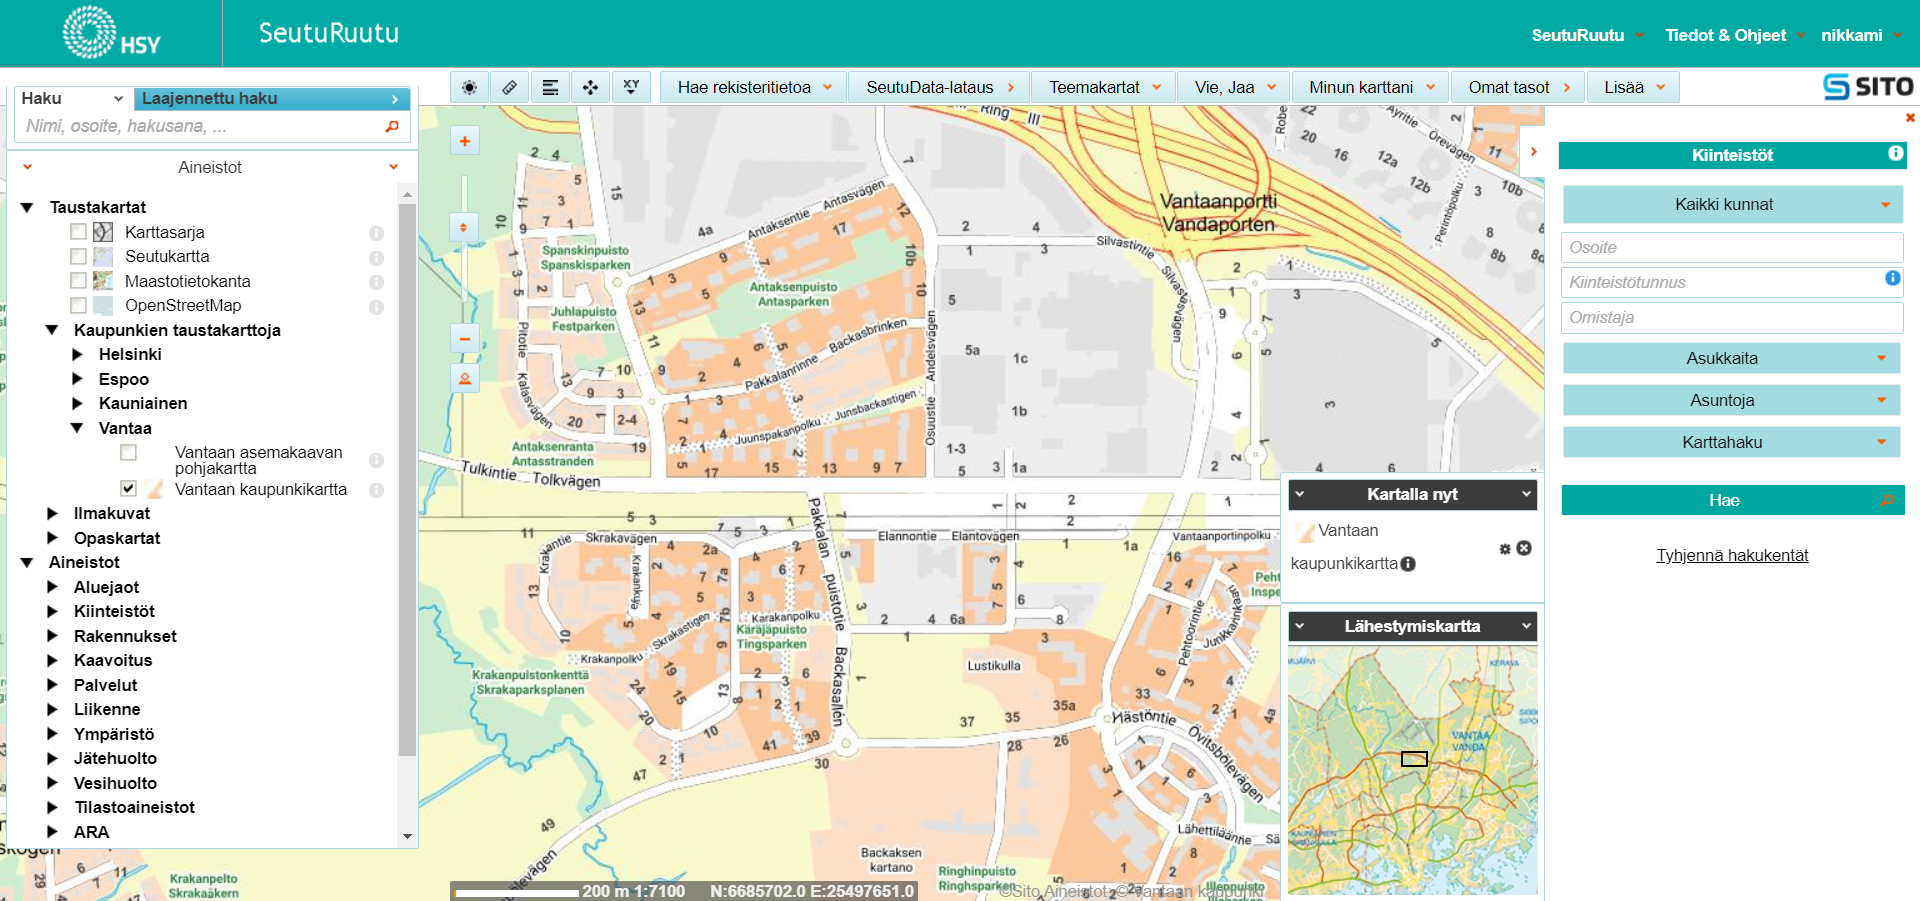The height and width of the screenshot is (901, 1920).
Task: Enable the Seutukartta checkbox
Action: pos(78,256)
